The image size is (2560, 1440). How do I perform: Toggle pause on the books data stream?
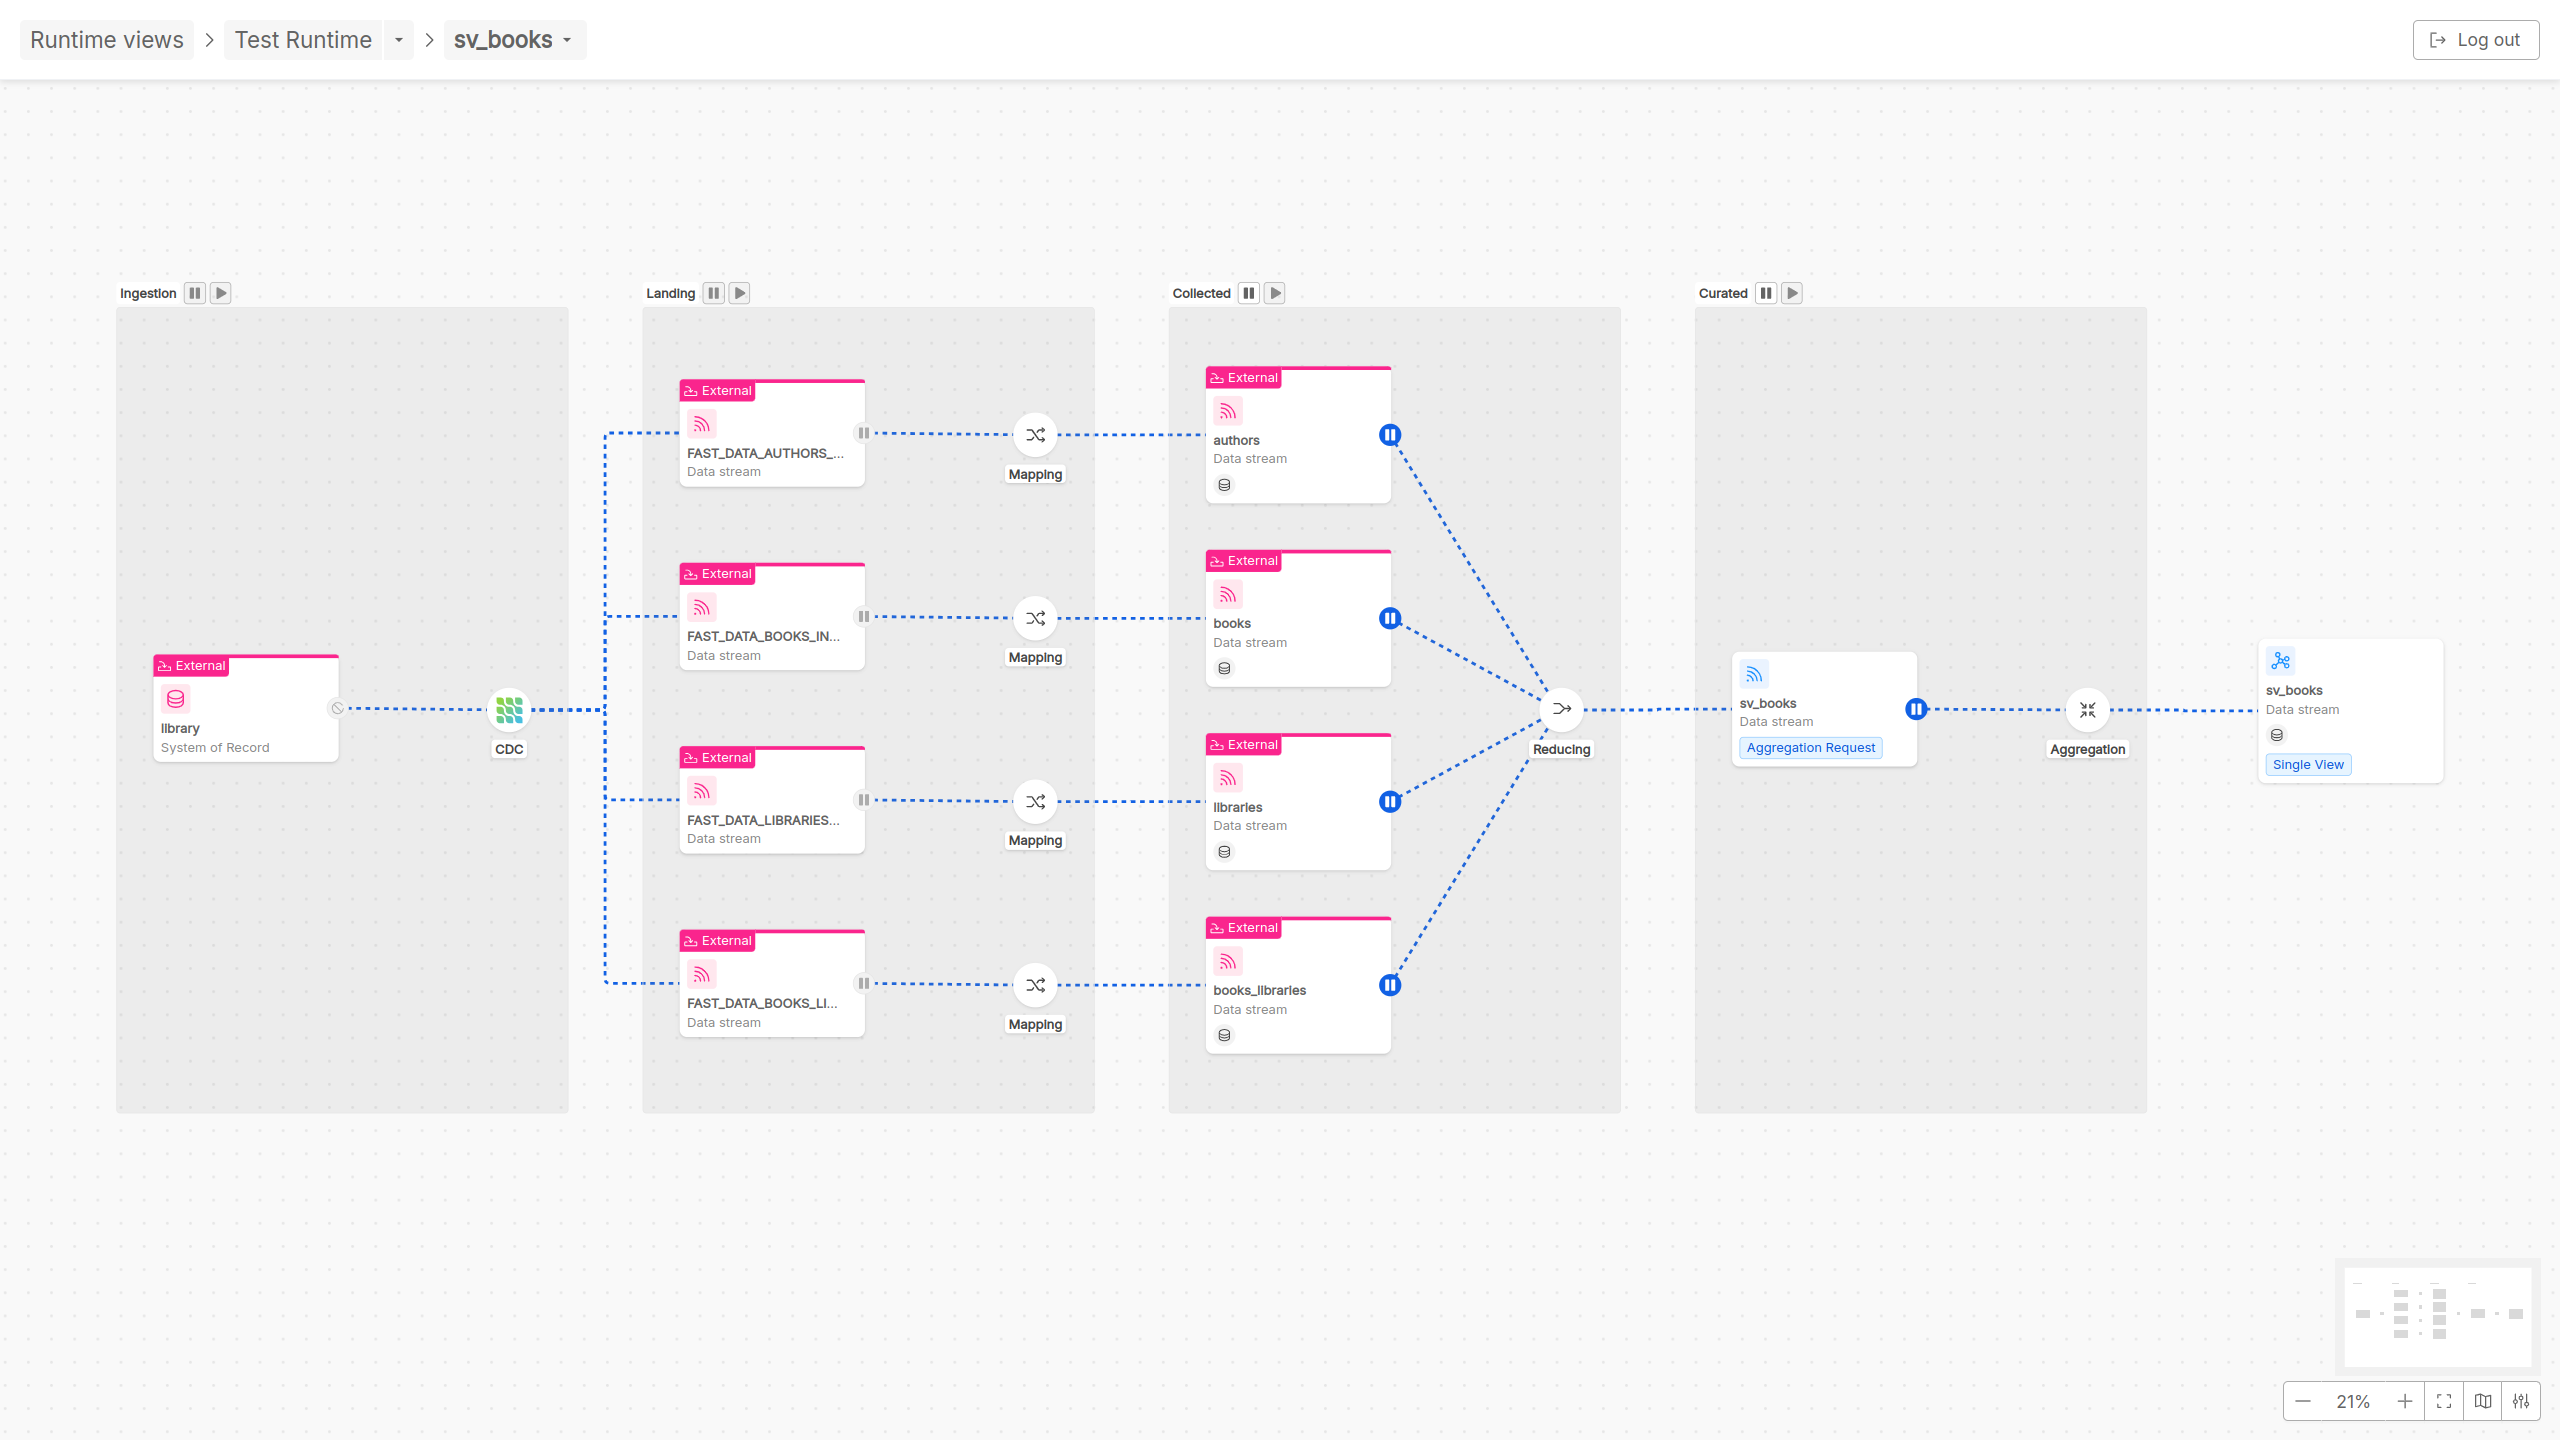click(x=1389, y=619)
